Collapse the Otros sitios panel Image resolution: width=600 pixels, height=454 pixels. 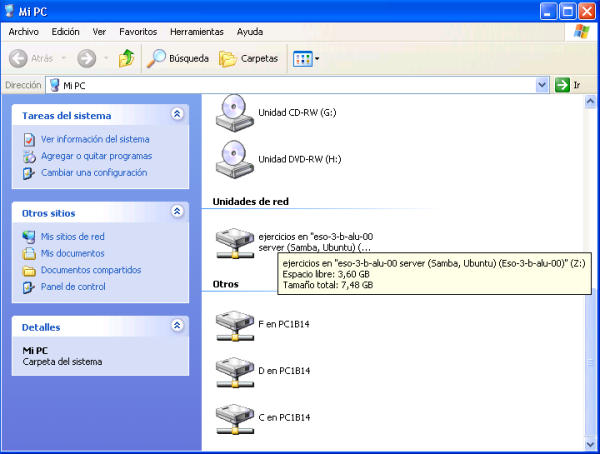(x=177, y=212)
